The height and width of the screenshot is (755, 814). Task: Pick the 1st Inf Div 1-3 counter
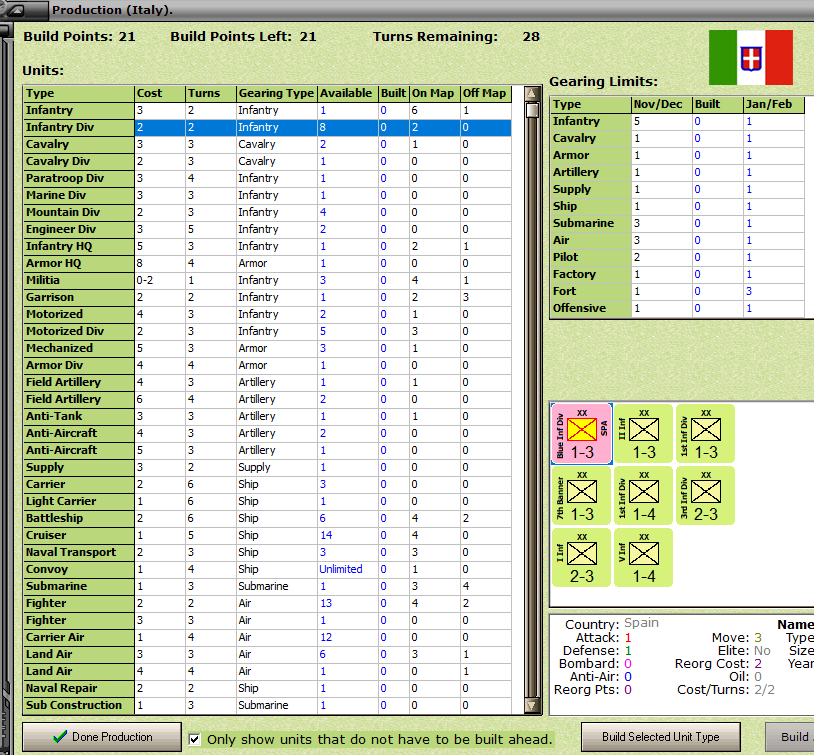click(706, 434)
